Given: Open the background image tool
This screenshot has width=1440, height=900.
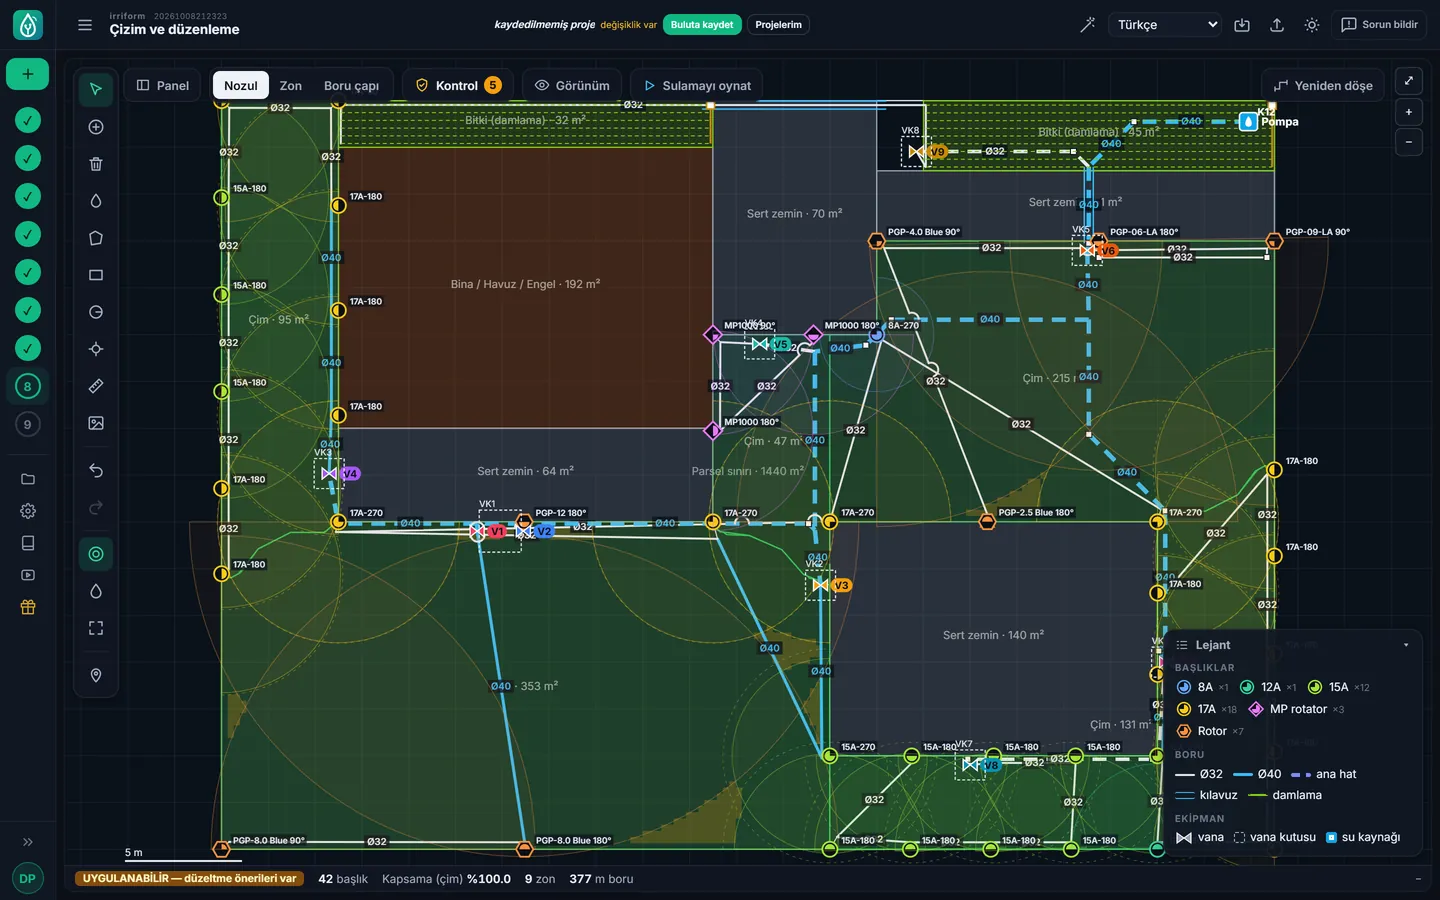Looking at the screenshot, I should (x=96, y=423).
